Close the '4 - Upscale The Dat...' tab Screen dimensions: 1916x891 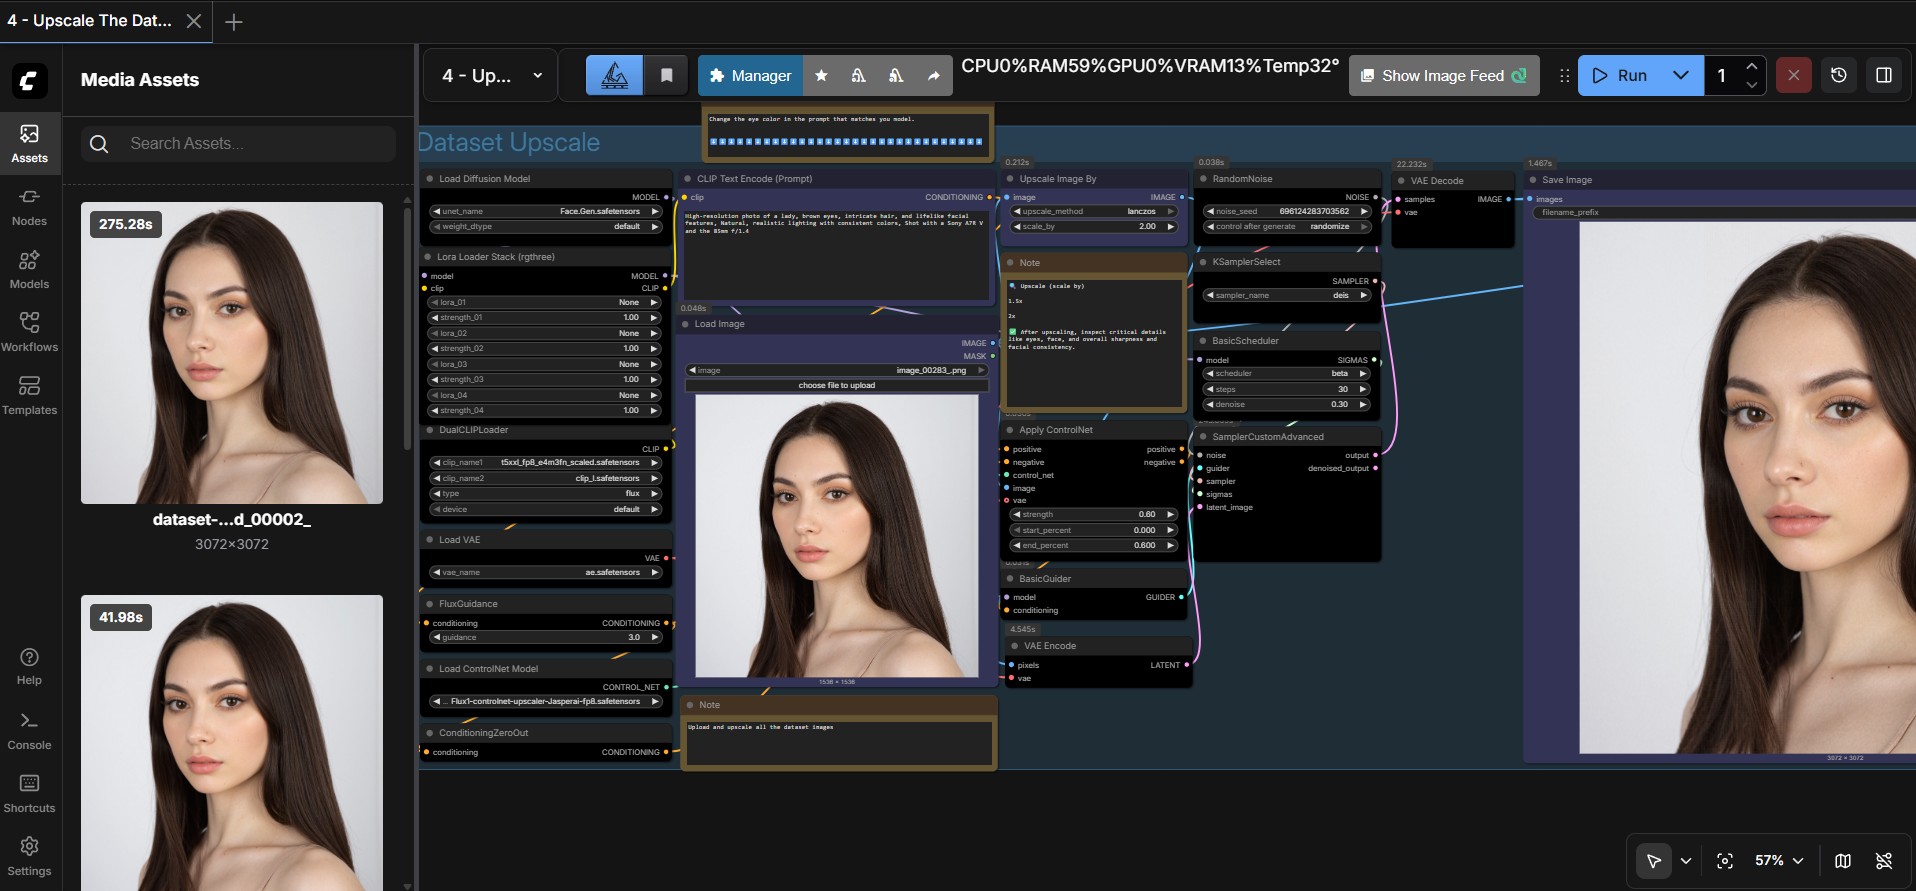click(194, 21)
